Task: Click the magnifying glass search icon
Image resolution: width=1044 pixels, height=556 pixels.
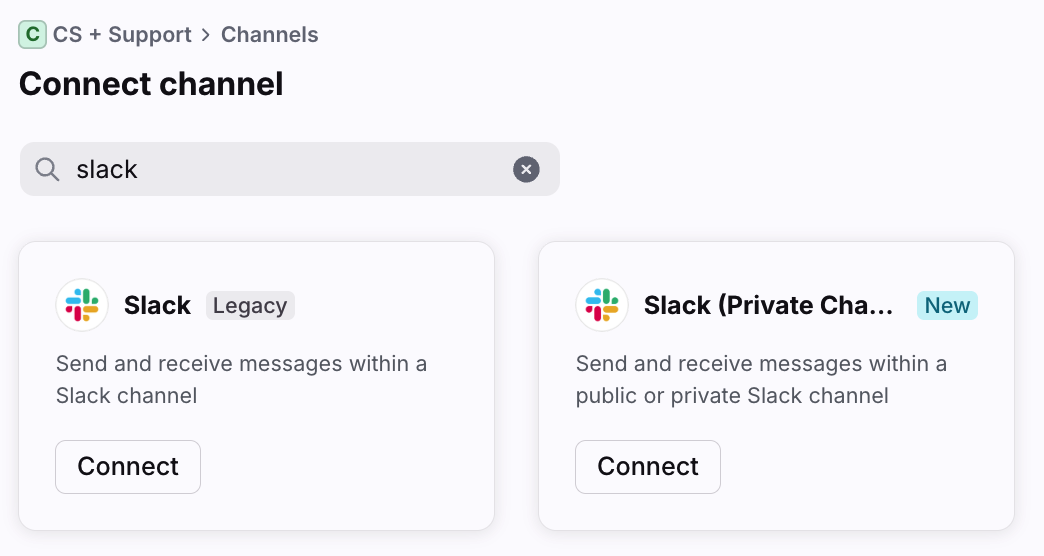Action: (x=47, y=169)
